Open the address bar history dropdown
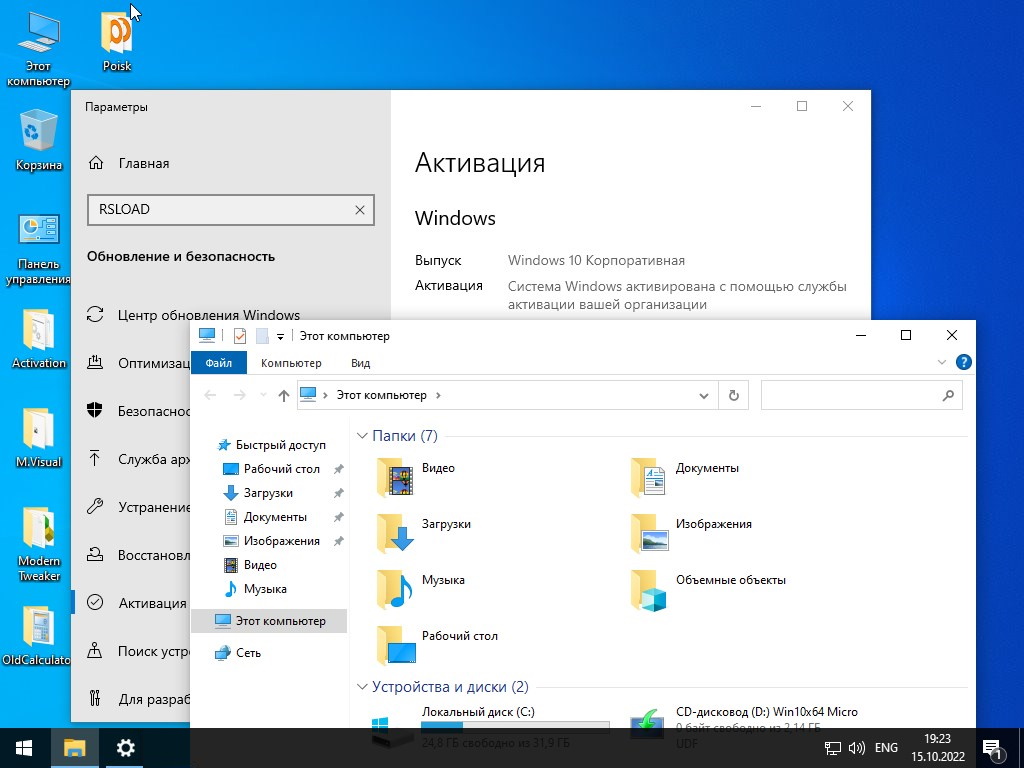Screen dimensions: 1024x768 [x=703, y=396]
